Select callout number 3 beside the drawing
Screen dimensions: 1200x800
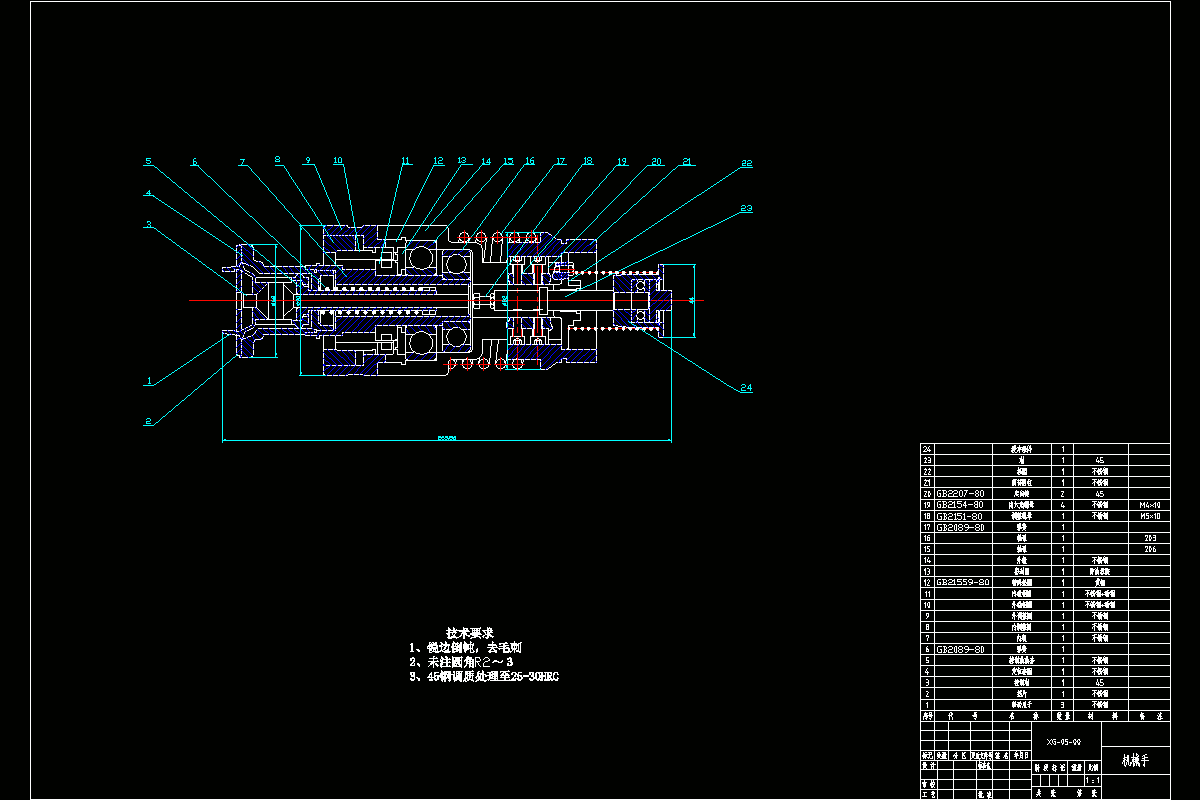148,225
